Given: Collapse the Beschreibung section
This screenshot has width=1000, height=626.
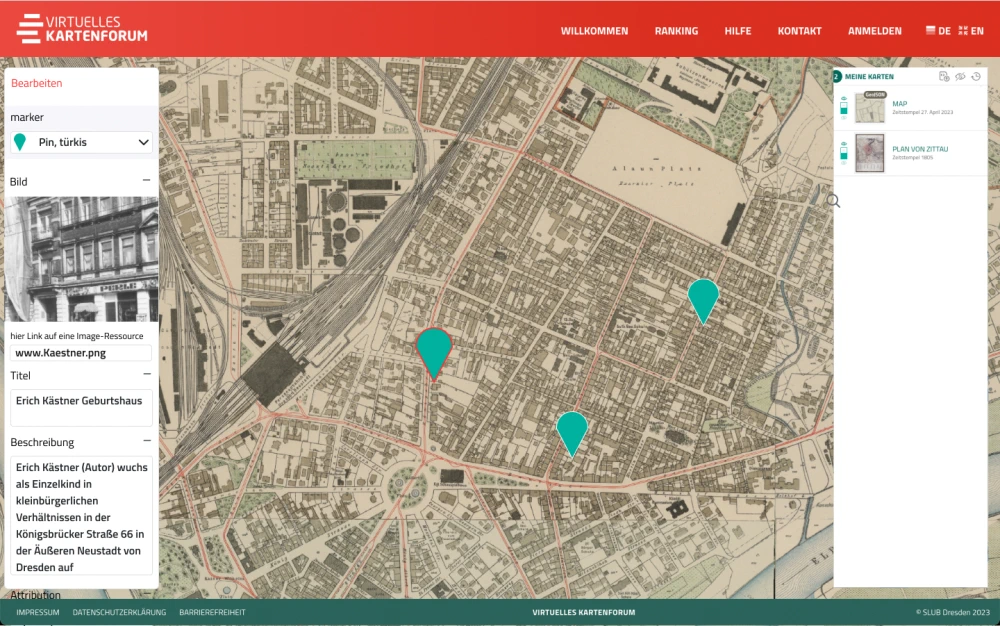Looking at the screenshot, I should pos(147,440).
